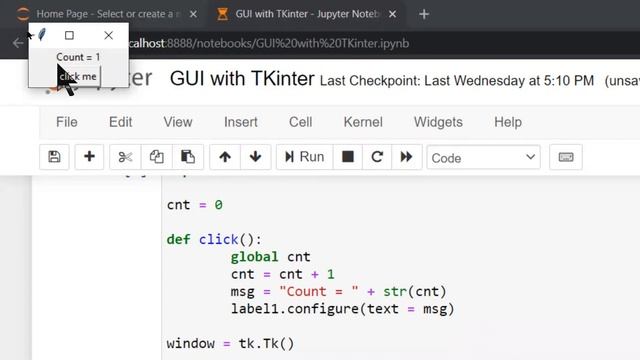640x360 pixels.
Task: Open the Cell menu
Action: (300, 122)
